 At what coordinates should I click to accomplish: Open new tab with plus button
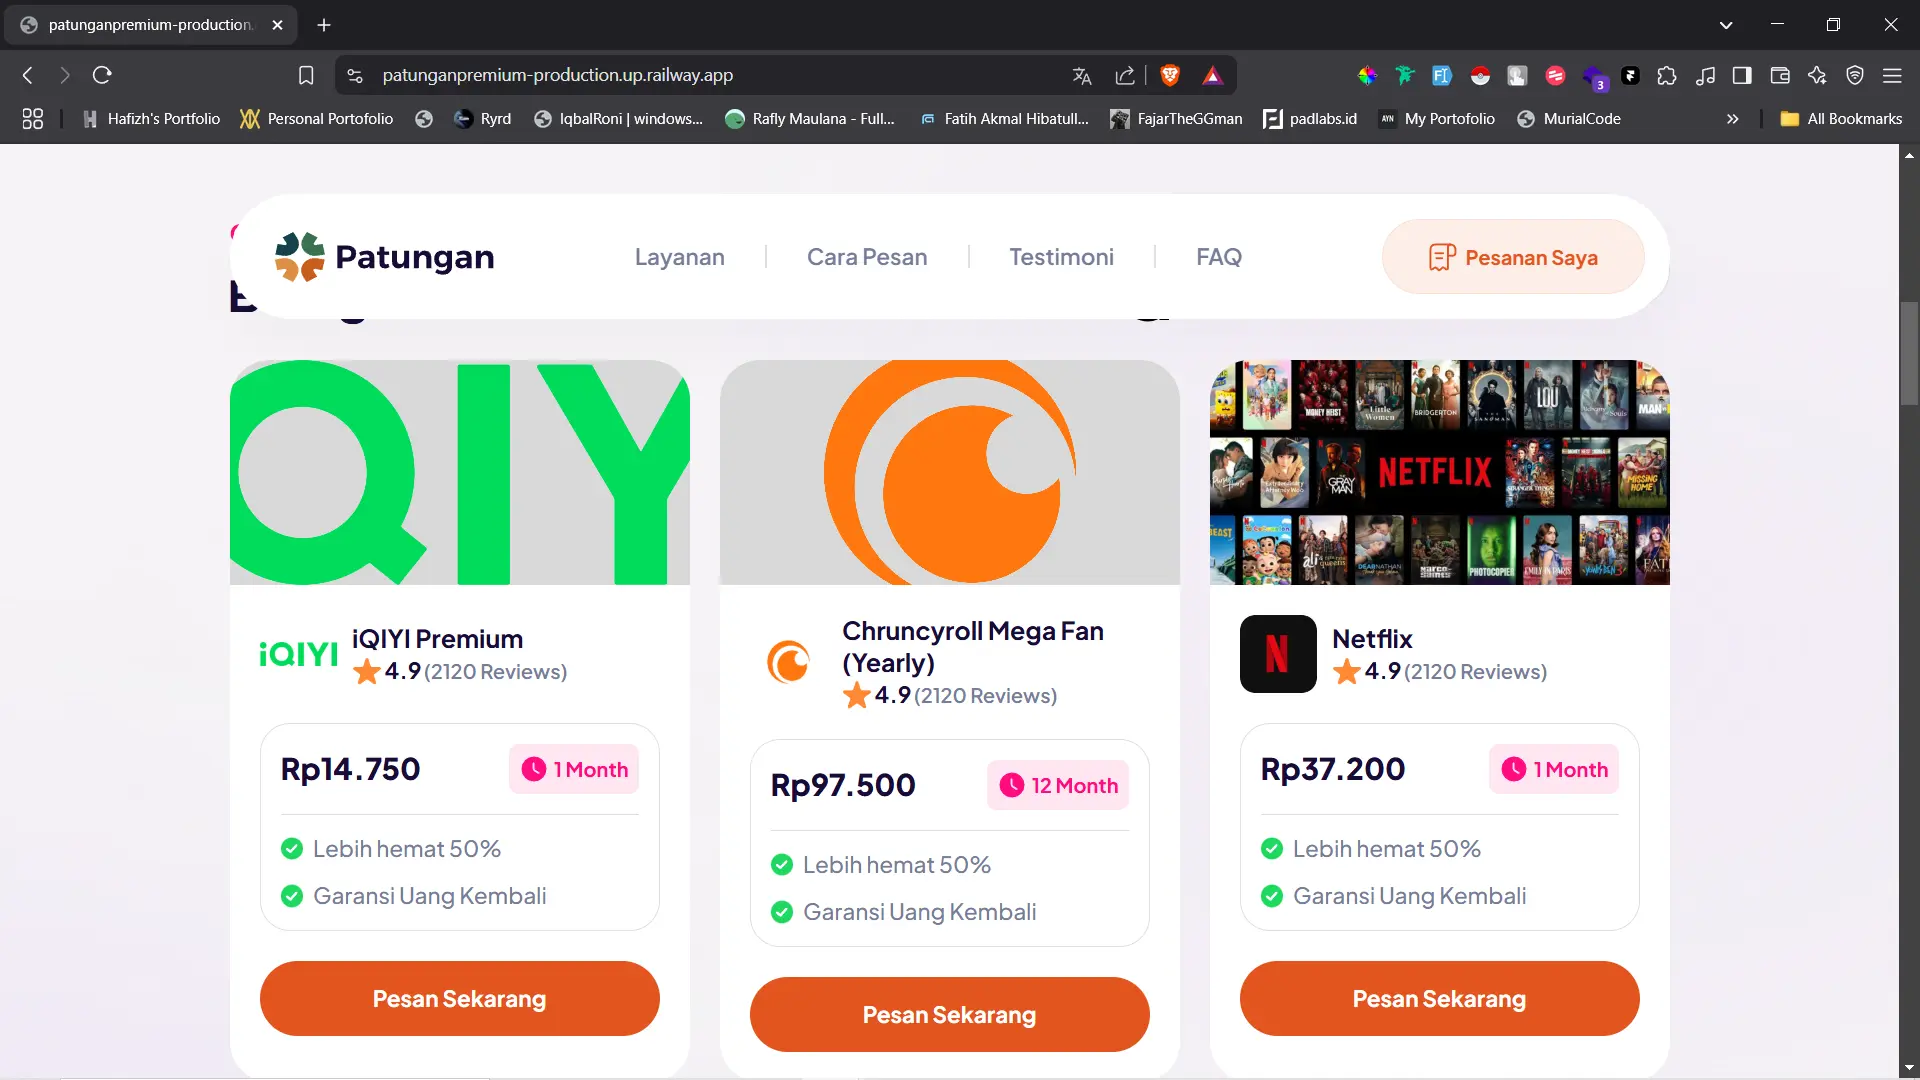click(324, 25)
